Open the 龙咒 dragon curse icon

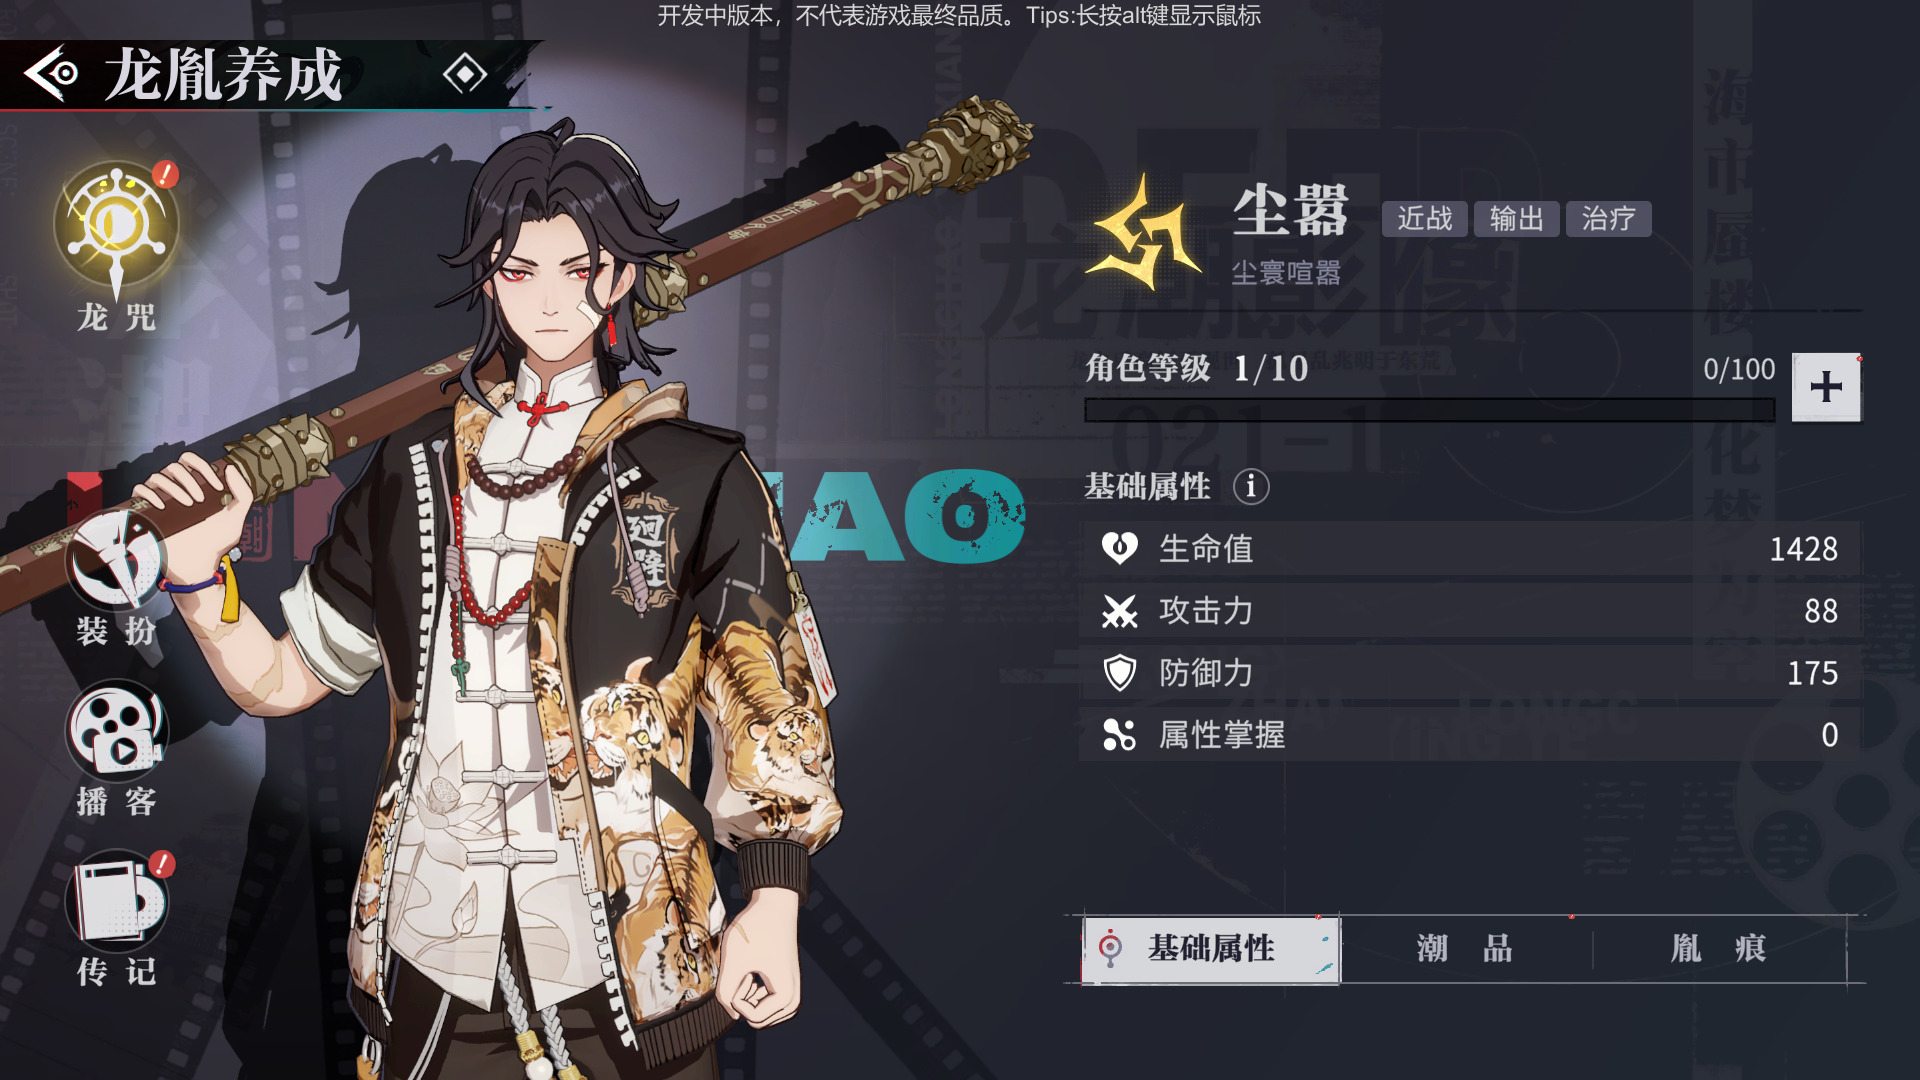coord(117,229)
